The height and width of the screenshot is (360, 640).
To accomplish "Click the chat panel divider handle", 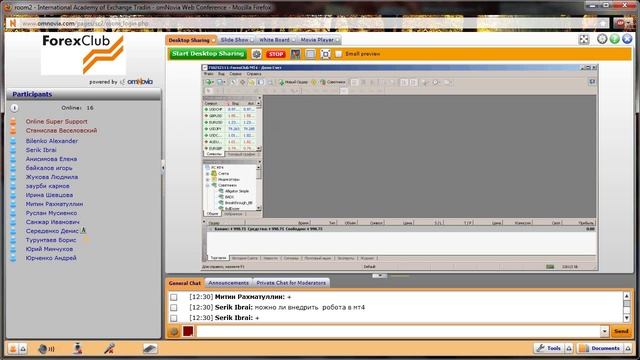I will 380,276.
